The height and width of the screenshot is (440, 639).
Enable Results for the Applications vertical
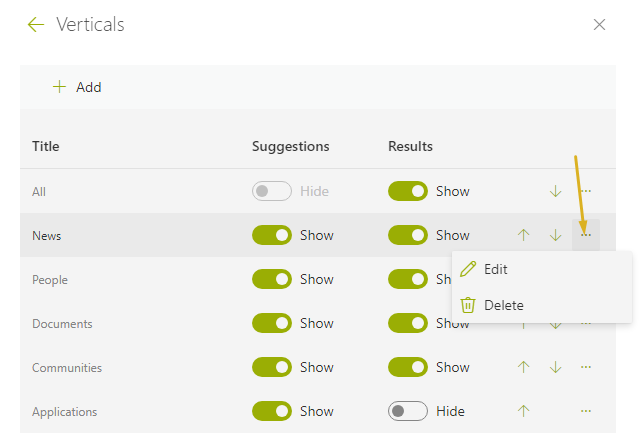click(408, 411)
